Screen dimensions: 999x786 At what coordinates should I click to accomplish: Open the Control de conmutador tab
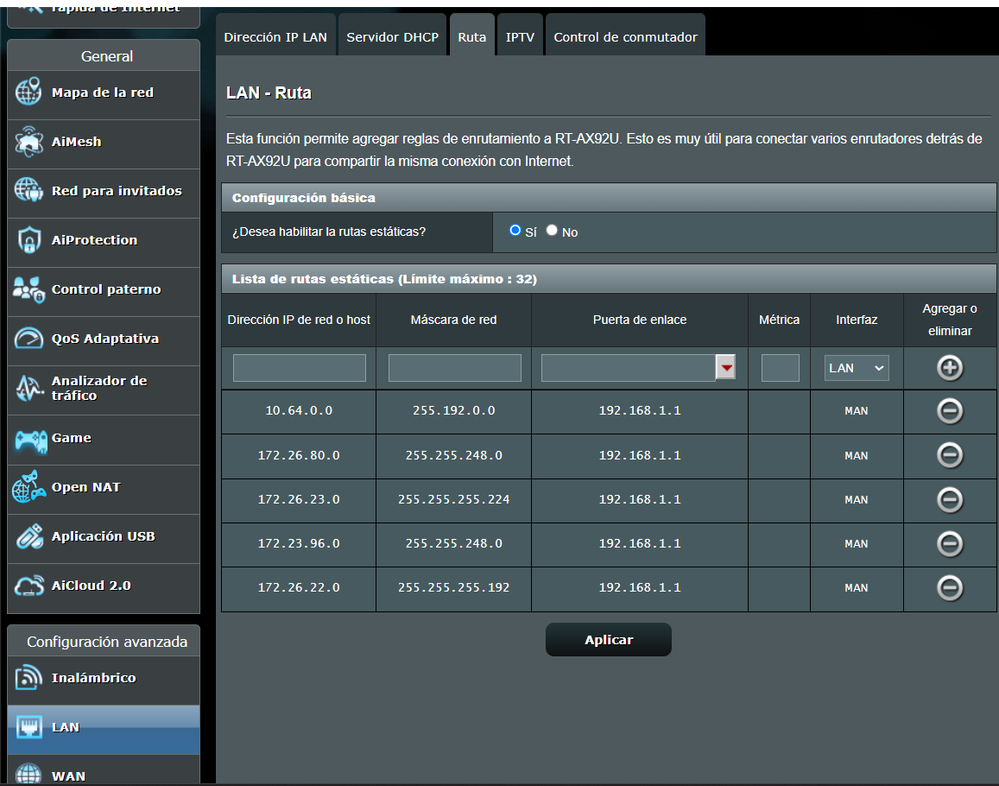pos(625,37)
